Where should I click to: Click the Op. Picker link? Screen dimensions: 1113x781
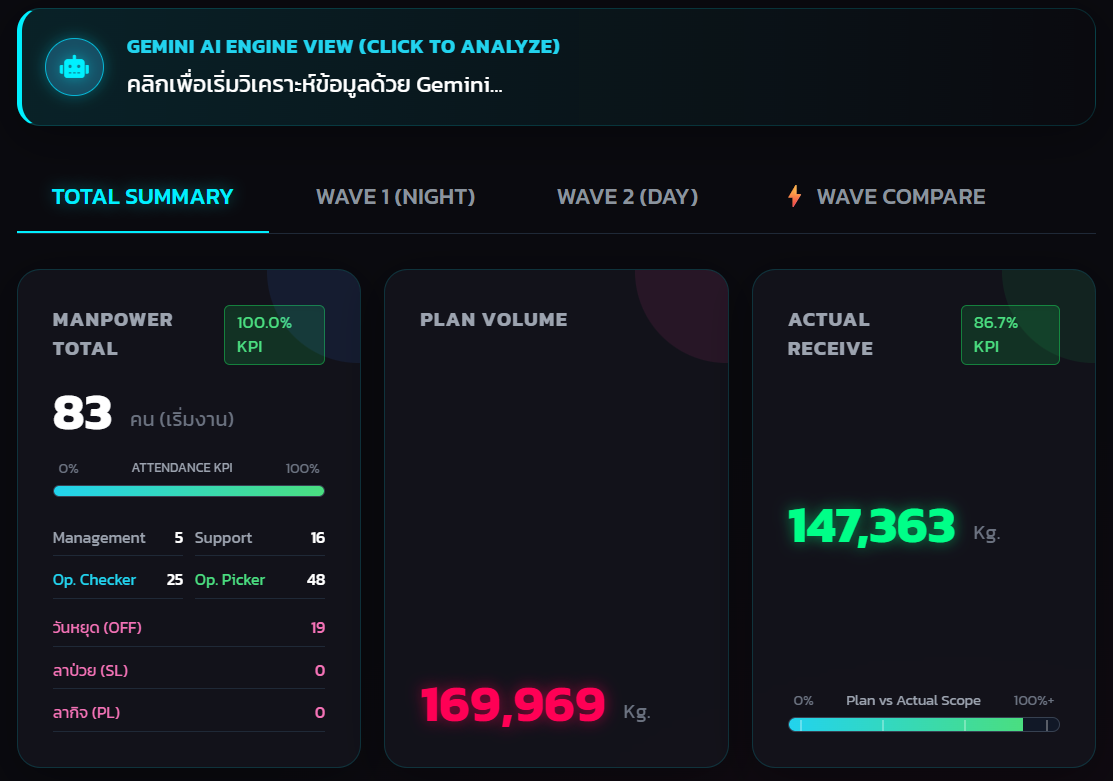tap(231, 579)
